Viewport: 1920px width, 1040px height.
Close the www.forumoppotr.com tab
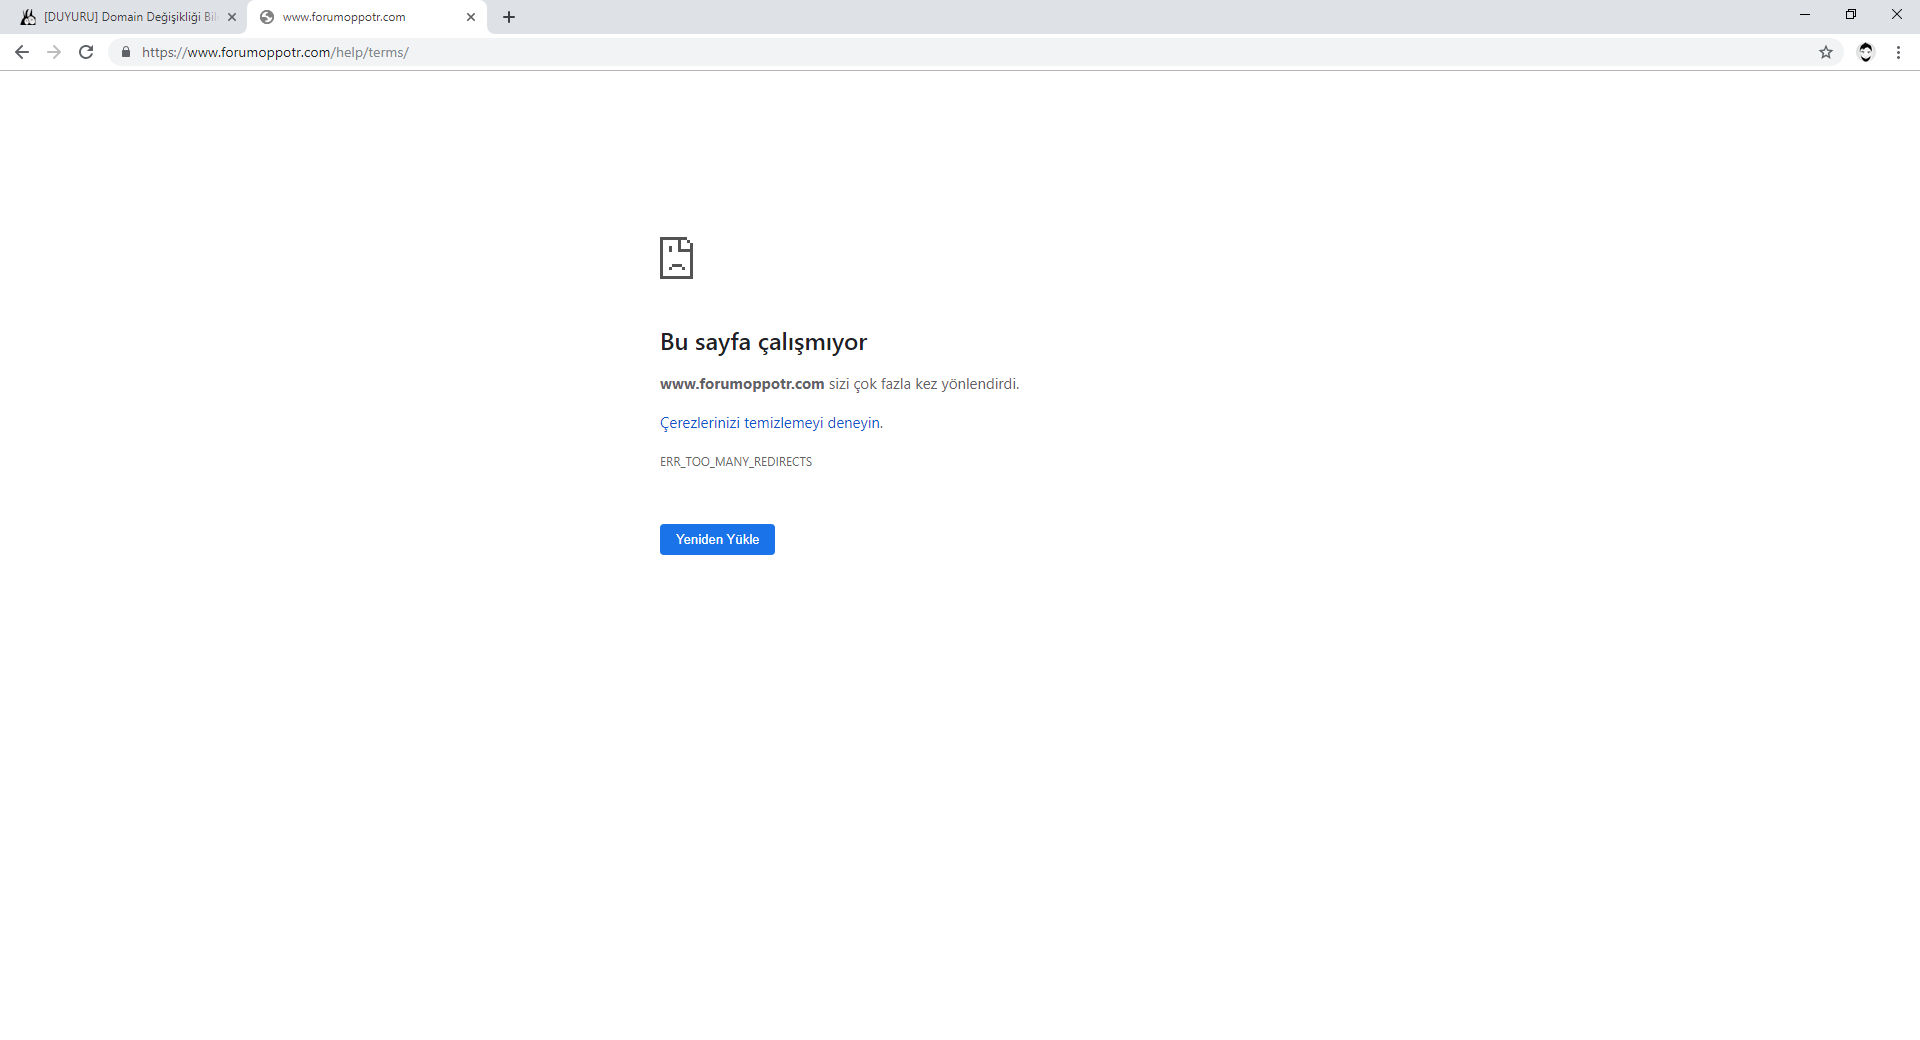(x=471, y=17)
